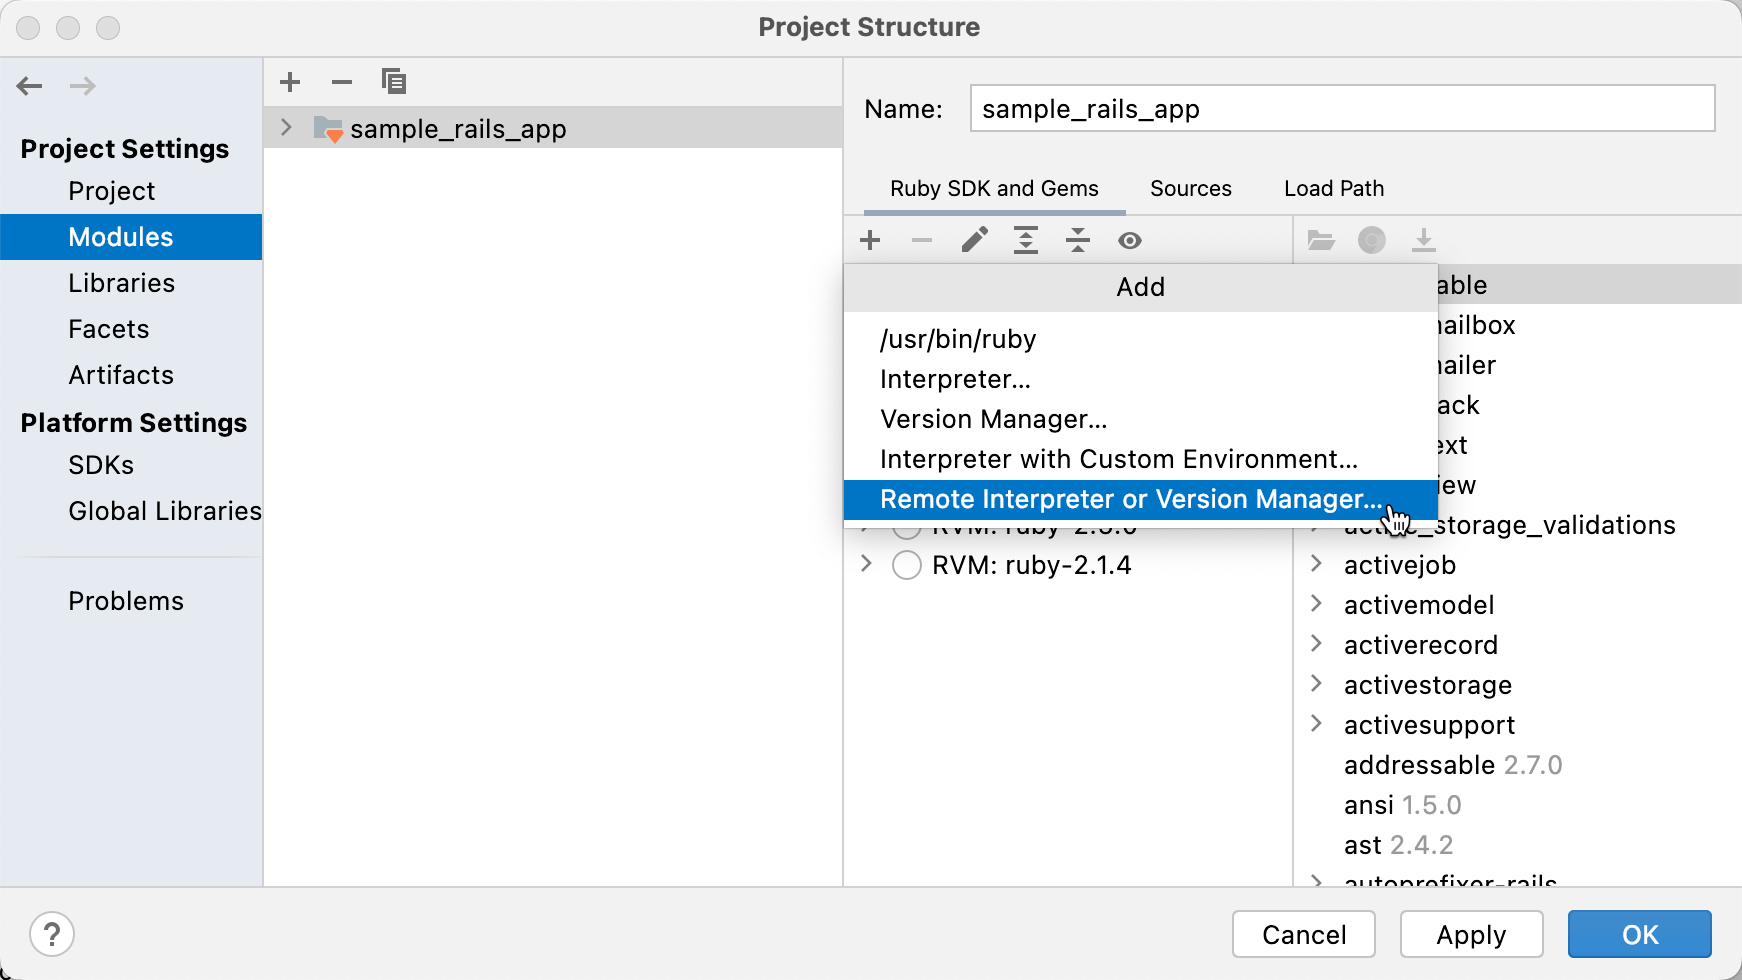Select Remote Interpreter or Version Manager...
This screenshot has width=1742, height=980.
pyautogui.click(x=1140, y=499)
